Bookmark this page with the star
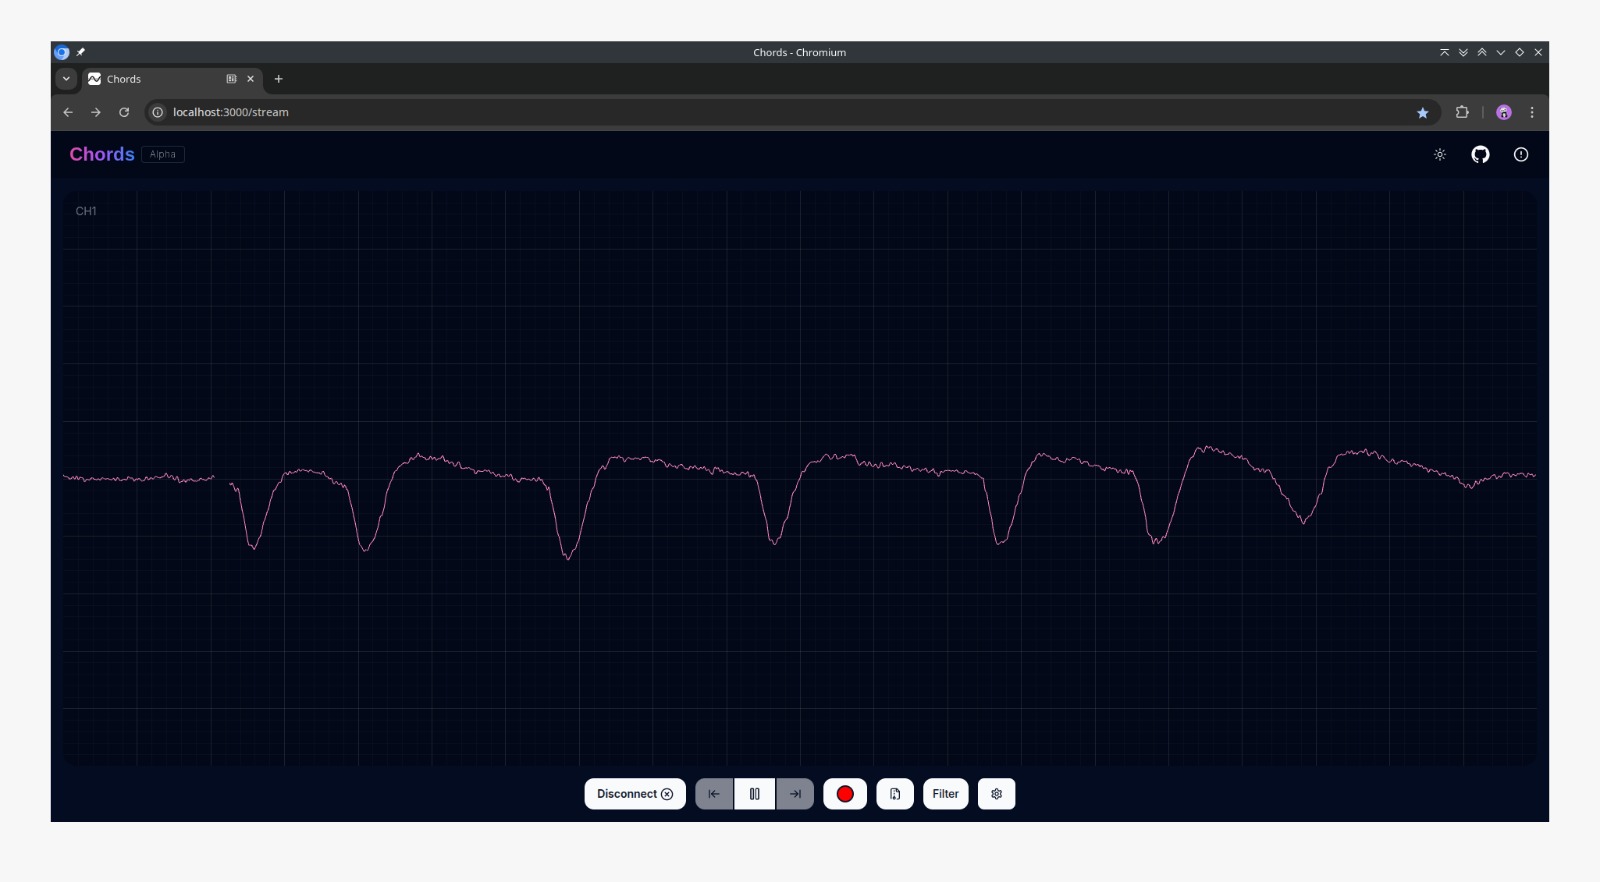The image size is (1600, 882). 1422,113
